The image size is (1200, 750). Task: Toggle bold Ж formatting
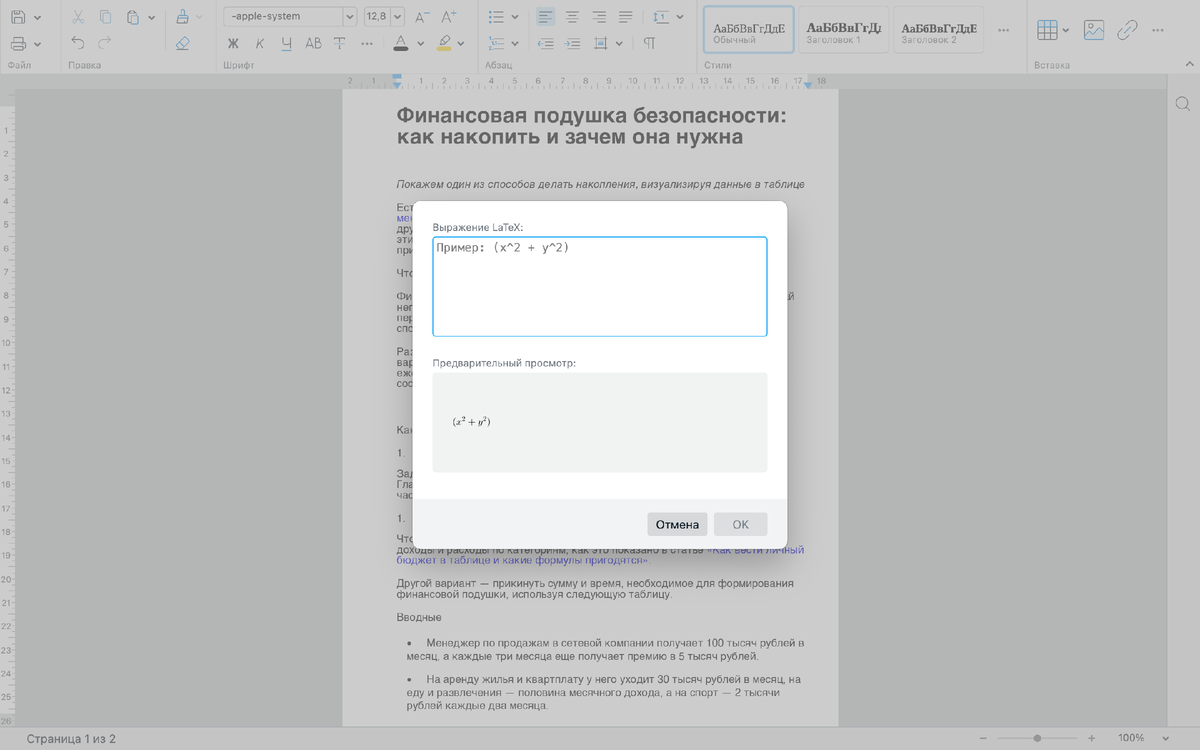pyautogui.click(x=233, y=44)
